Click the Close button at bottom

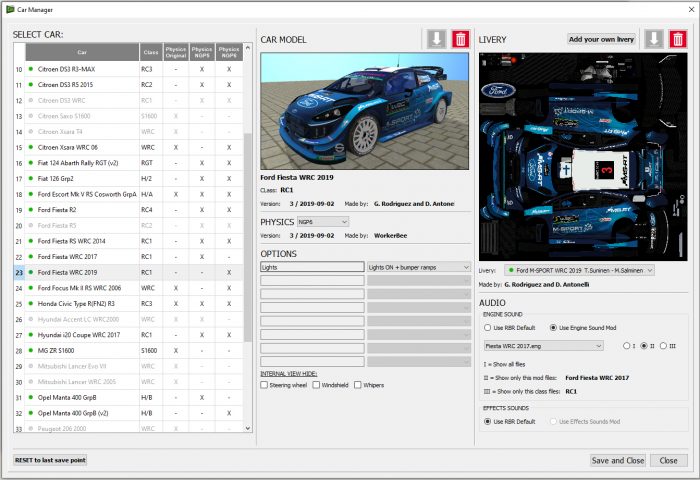668,460
